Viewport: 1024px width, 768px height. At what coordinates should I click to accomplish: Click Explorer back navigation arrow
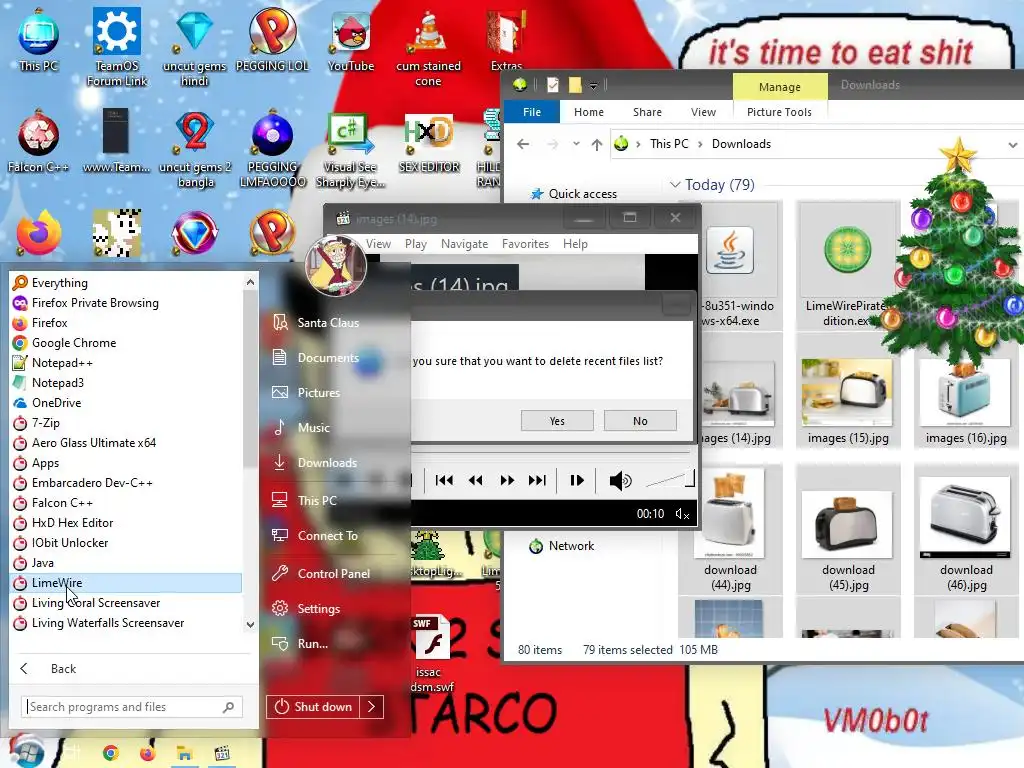(523, 144)
